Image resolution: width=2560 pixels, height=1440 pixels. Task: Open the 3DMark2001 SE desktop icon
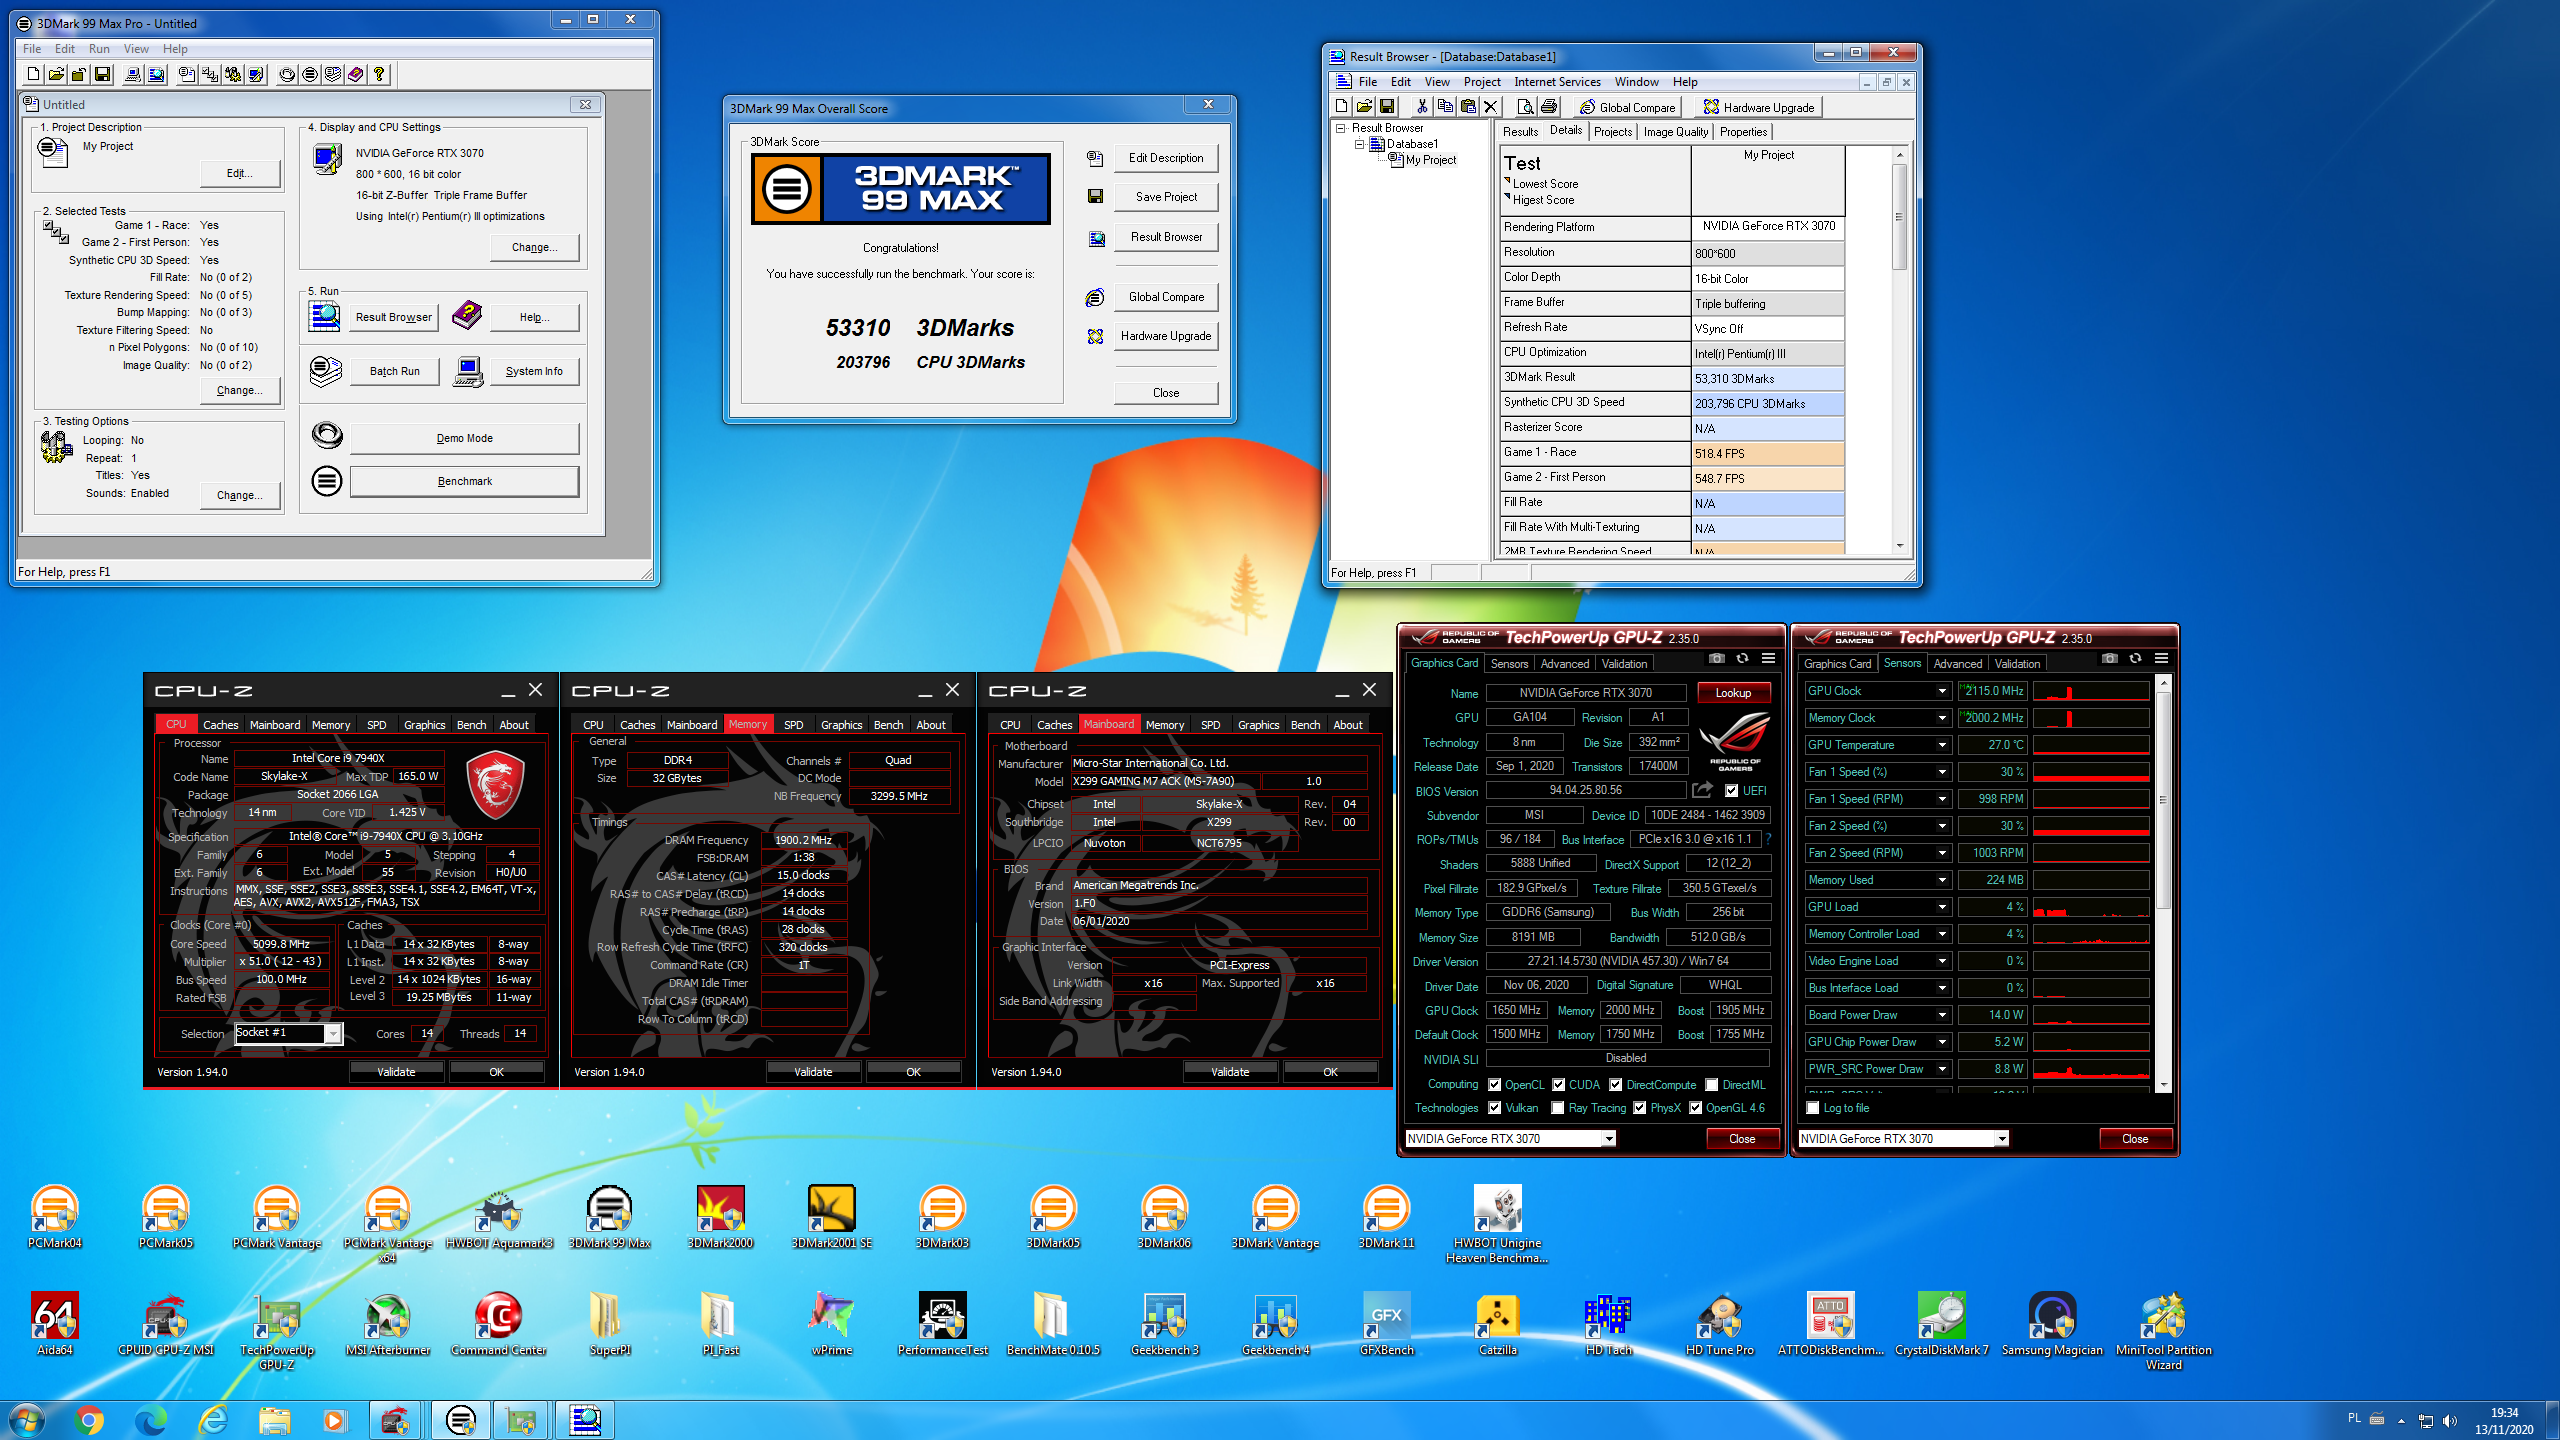tap(831, 1217)
